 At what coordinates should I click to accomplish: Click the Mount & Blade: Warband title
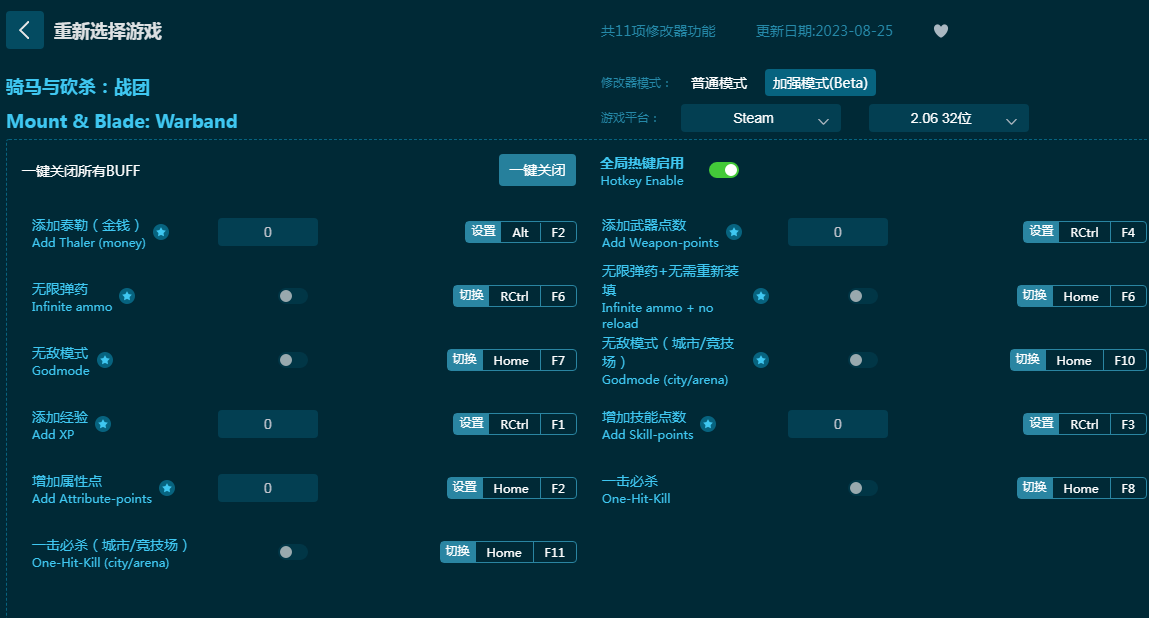point(122,121)
